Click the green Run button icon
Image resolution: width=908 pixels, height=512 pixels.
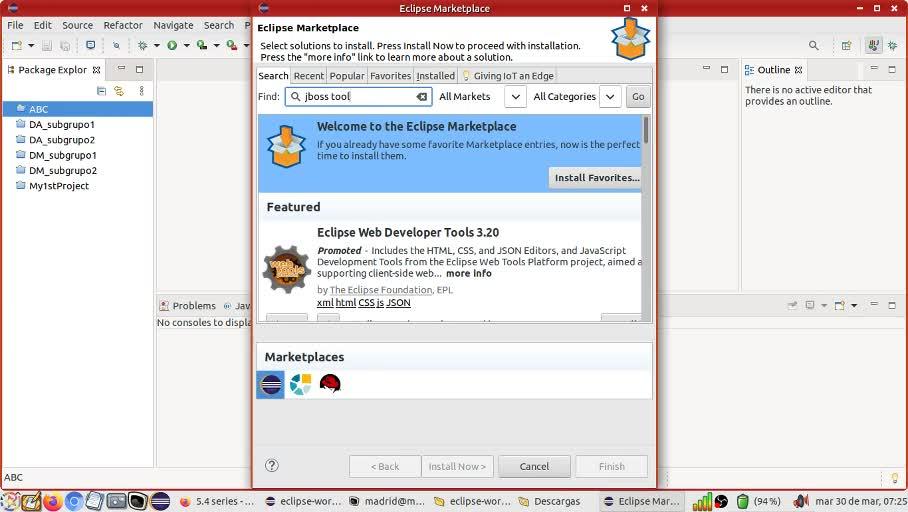point(172,45)
